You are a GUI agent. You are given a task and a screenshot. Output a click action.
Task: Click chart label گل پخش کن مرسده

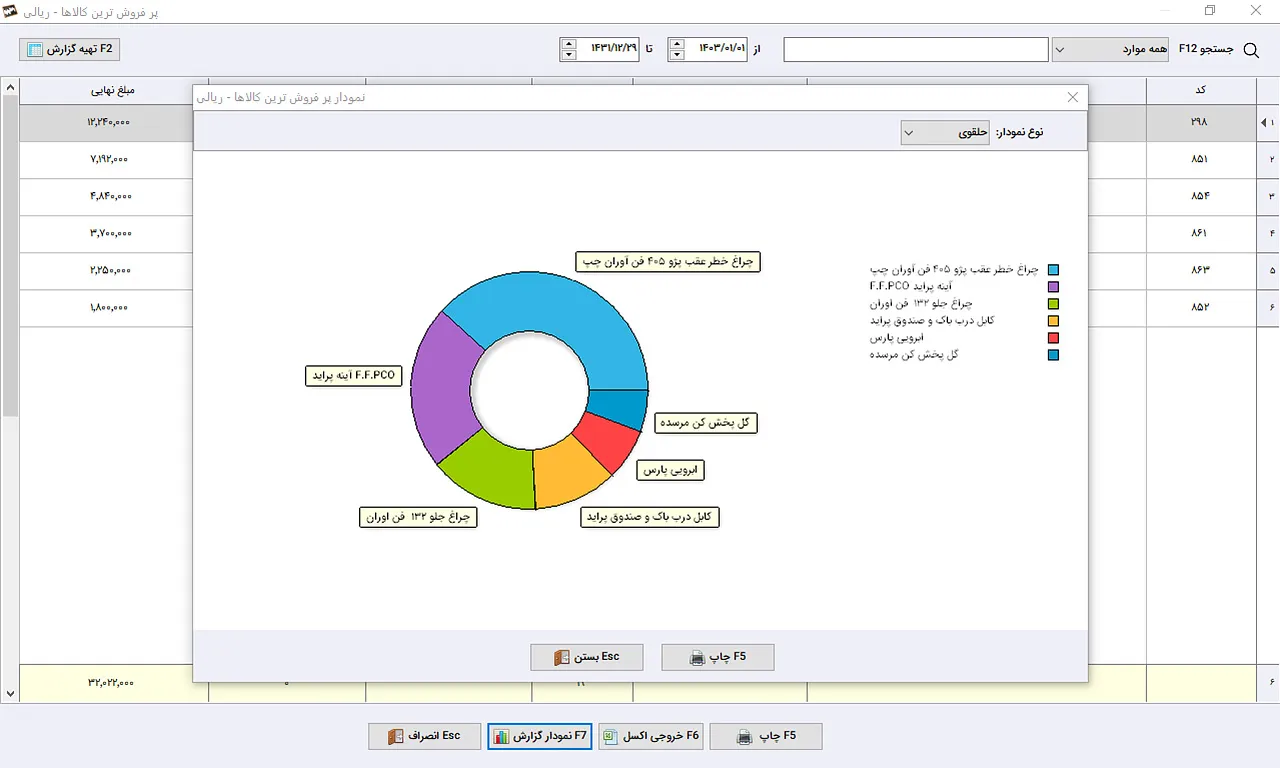706,423
